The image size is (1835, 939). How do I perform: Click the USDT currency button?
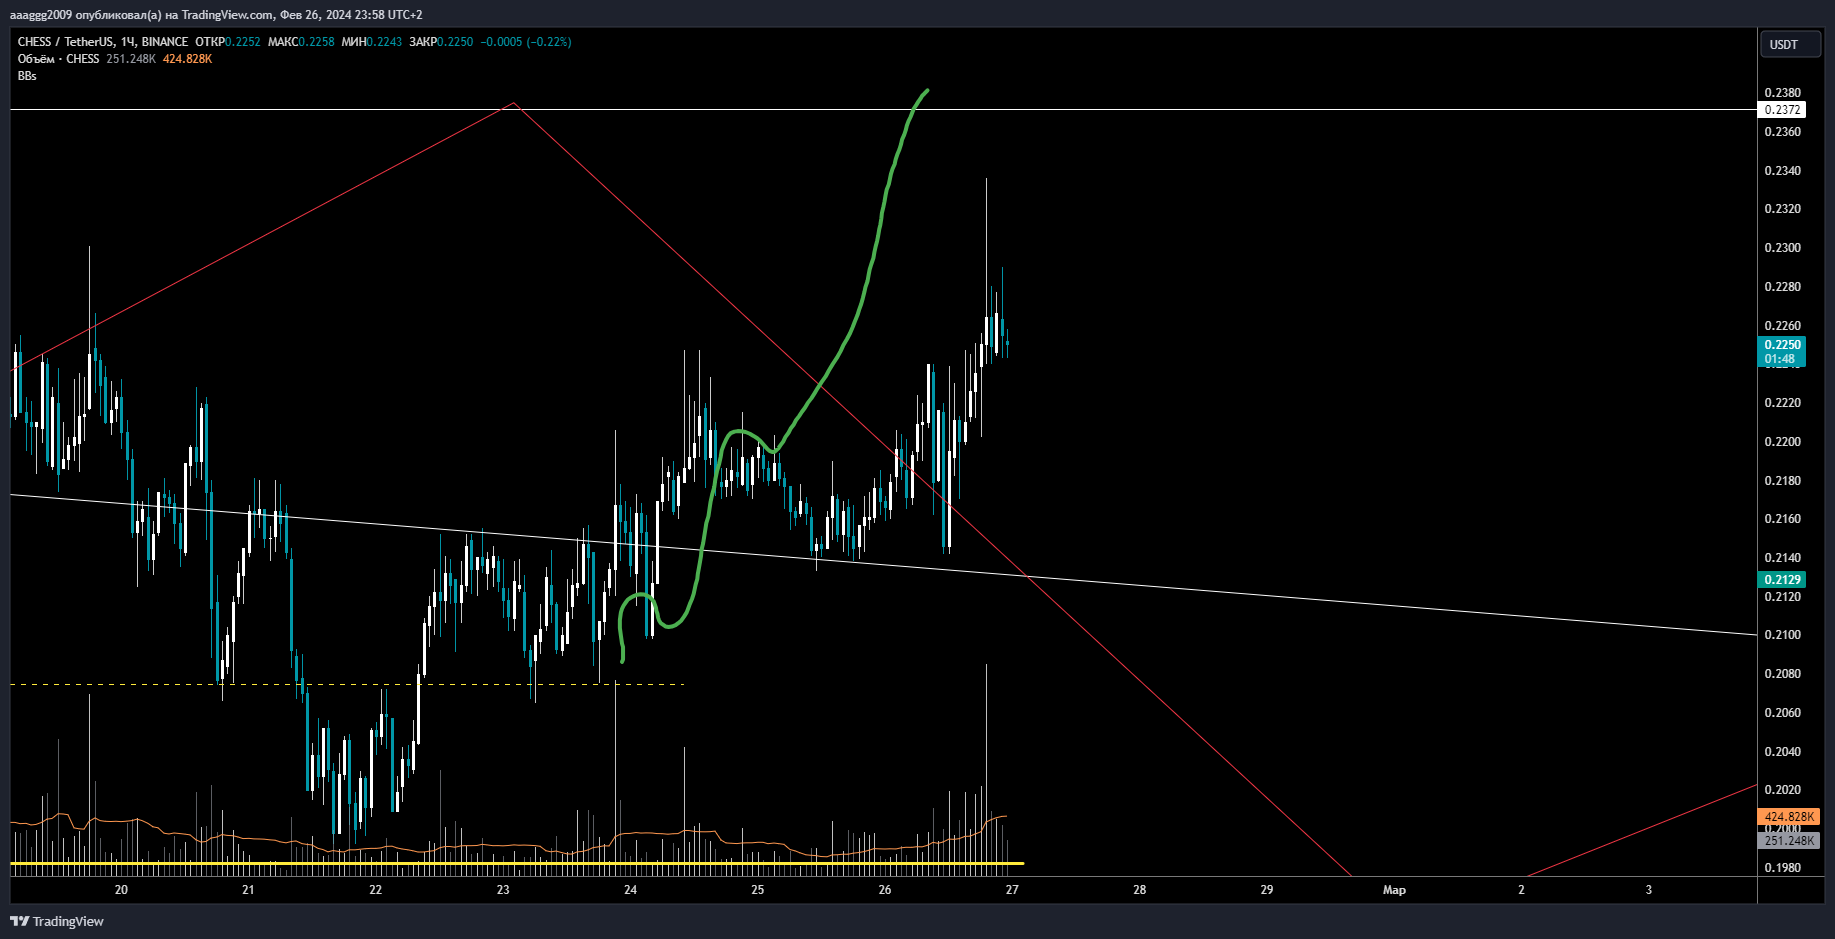[x=1790, y=45]
